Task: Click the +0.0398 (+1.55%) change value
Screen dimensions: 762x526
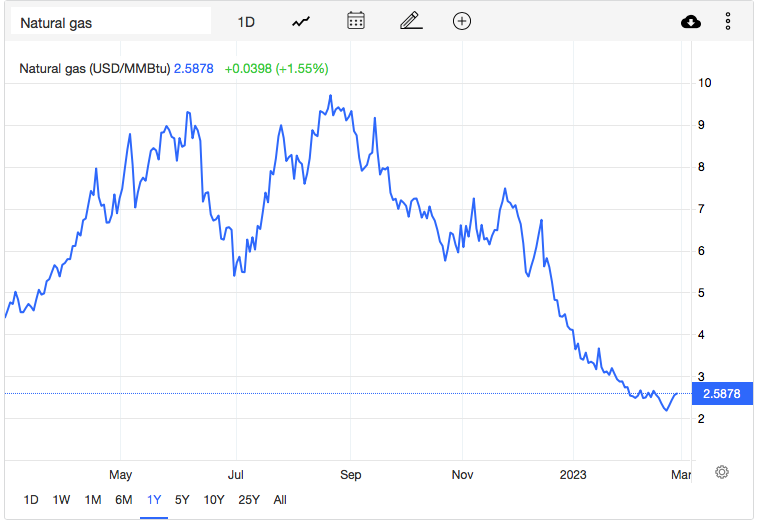Action: (277, 69)
